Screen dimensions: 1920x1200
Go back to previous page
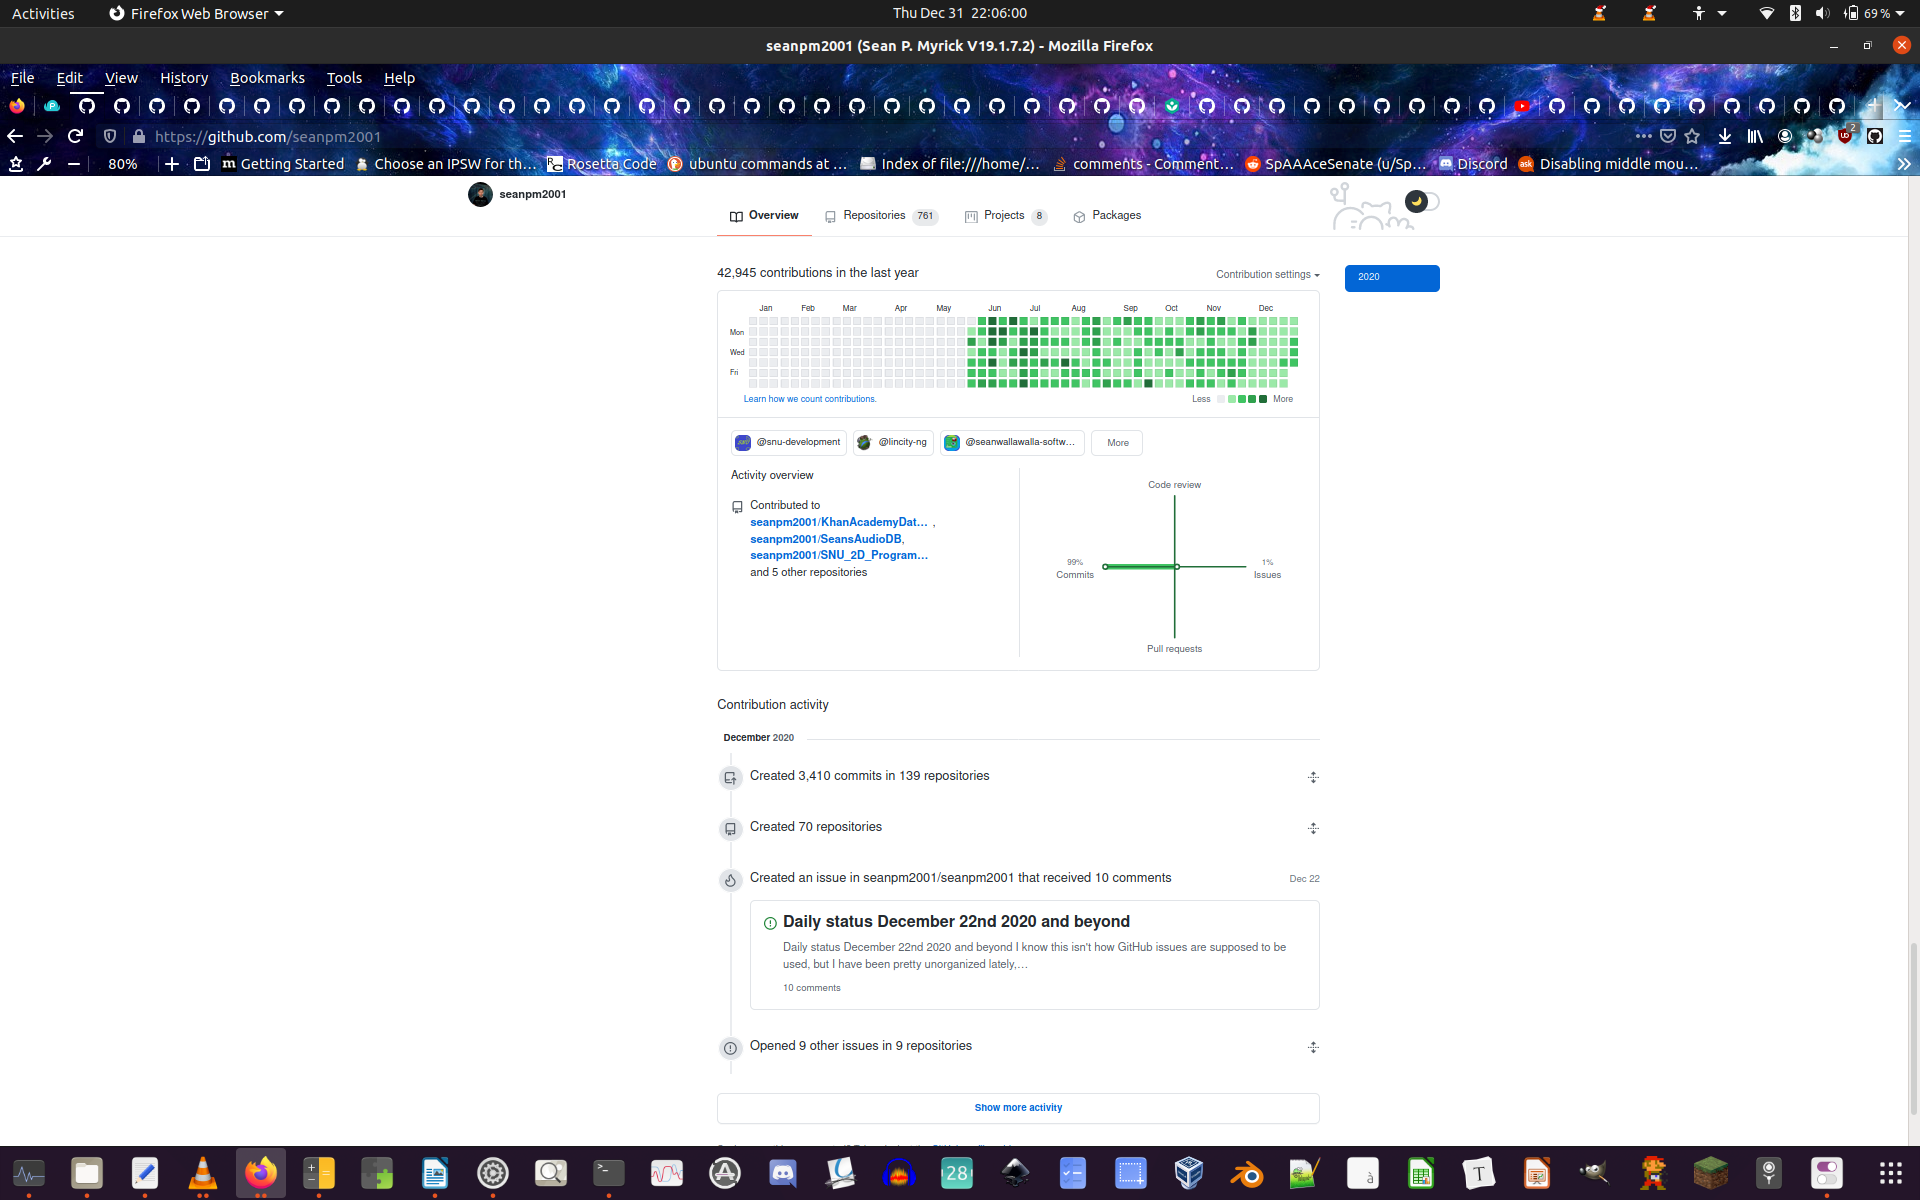(15, 136)
